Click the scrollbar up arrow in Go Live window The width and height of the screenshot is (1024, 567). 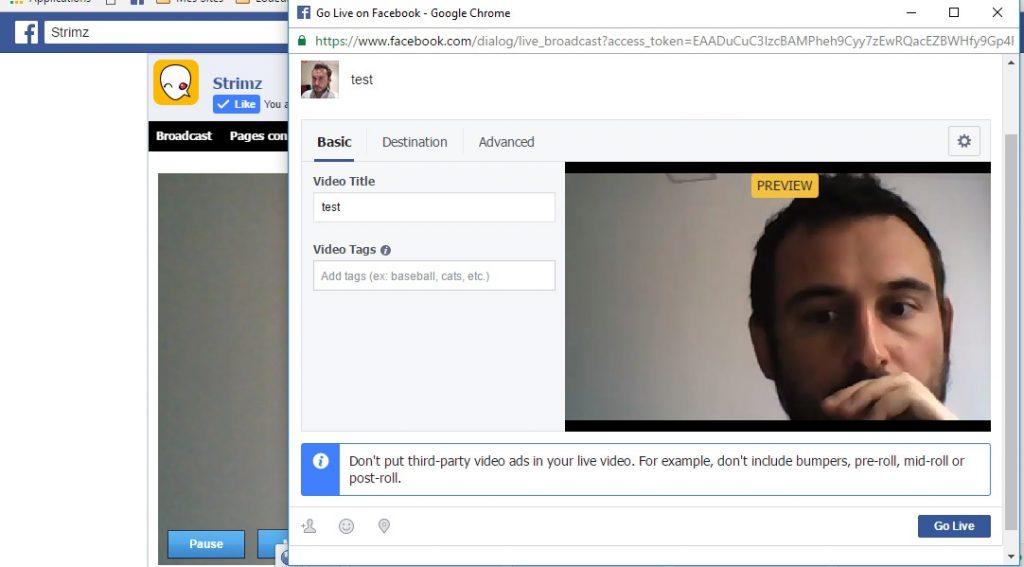1010,63
